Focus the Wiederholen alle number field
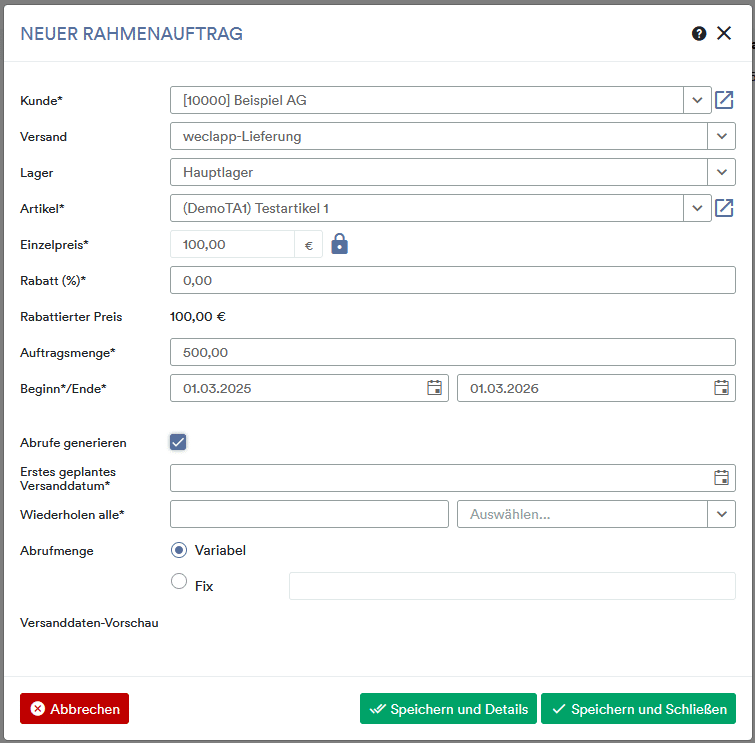The image size is (755, 743). coord(309,514)
